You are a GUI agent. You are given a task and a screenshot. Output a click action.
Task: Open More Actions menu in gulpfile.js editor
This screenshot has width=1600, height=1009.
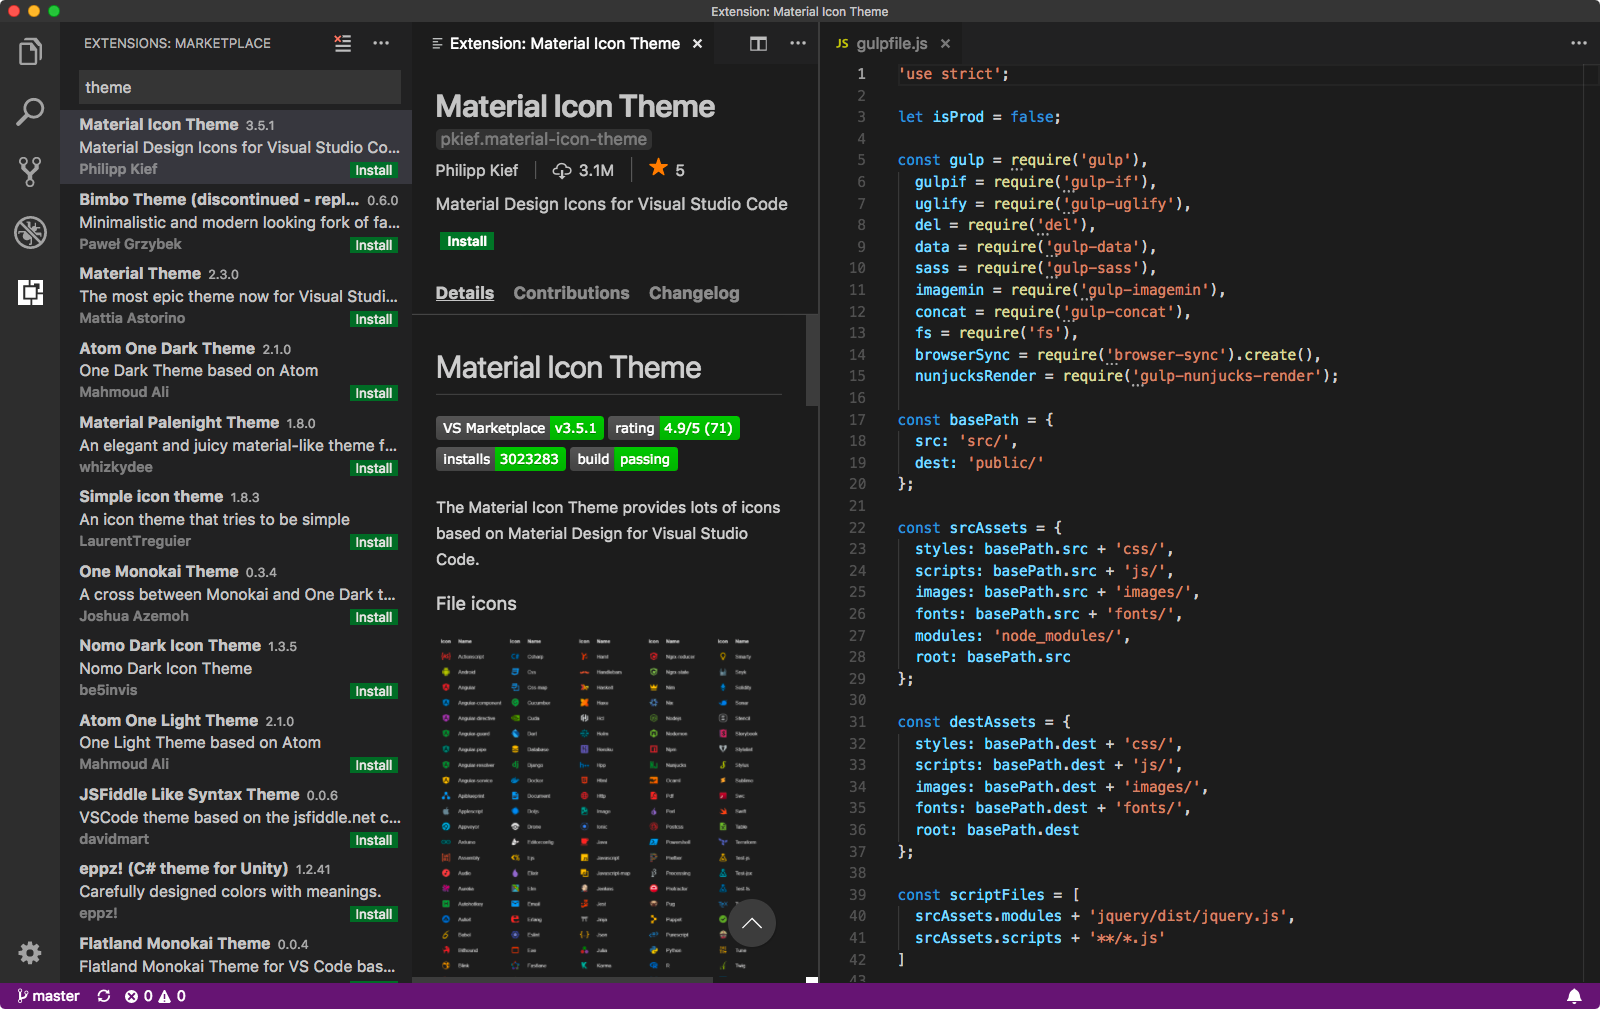pos(1578,43)
